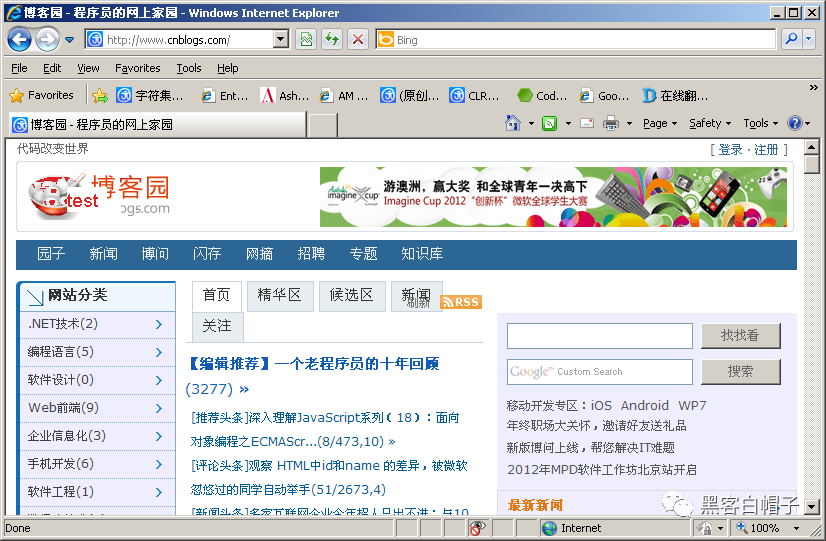Click the 找找看 search button
The image size is (826, 541).
tap(740, 336)
